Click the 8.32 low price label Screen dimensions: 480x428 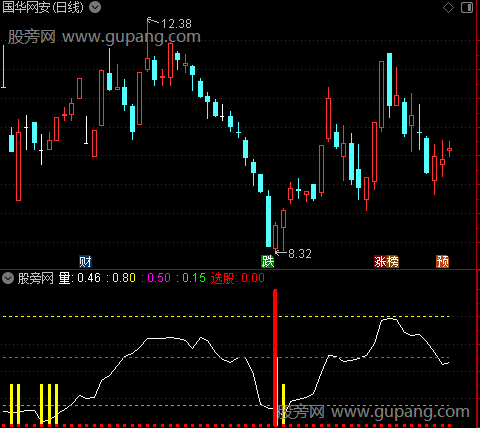300,254
